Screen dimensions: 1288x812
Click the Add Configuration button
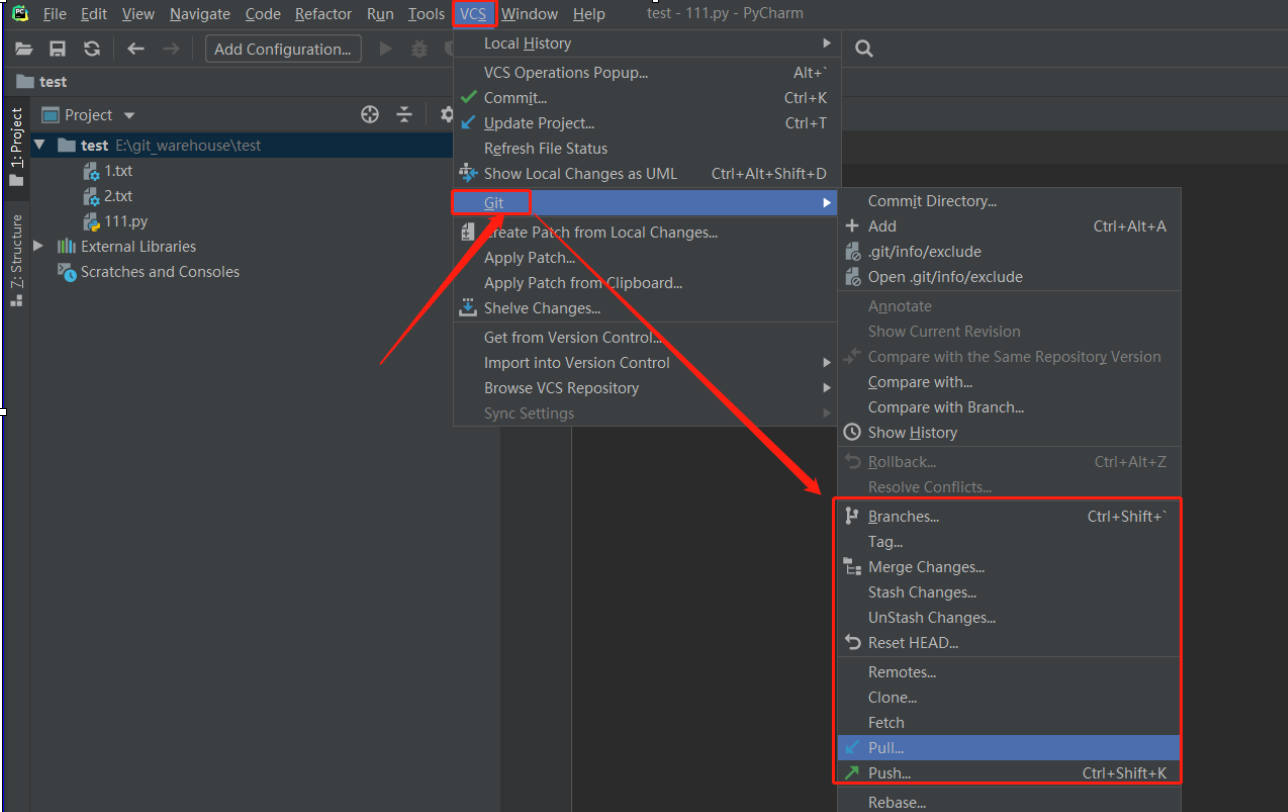tap(283, 49)
